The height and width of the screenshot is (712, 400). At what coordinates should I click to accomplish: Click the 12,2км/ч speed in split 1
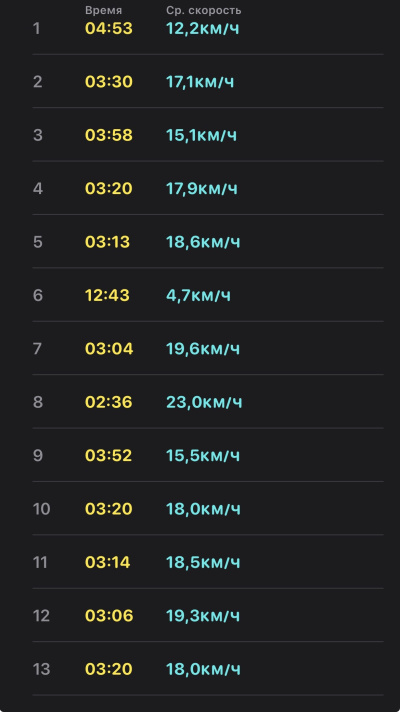click(x=202, y=29)
